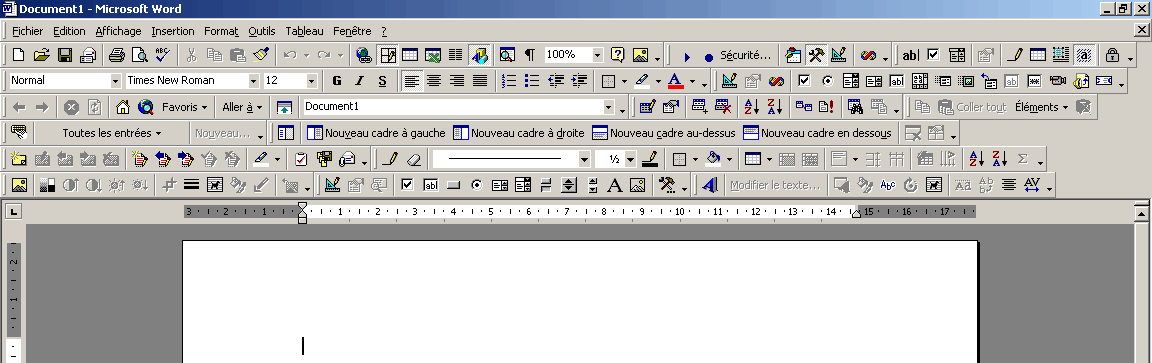Justify the paragraph text
Image resolution: width=1152 pixels, height=363 pixels.
[480, 81]
